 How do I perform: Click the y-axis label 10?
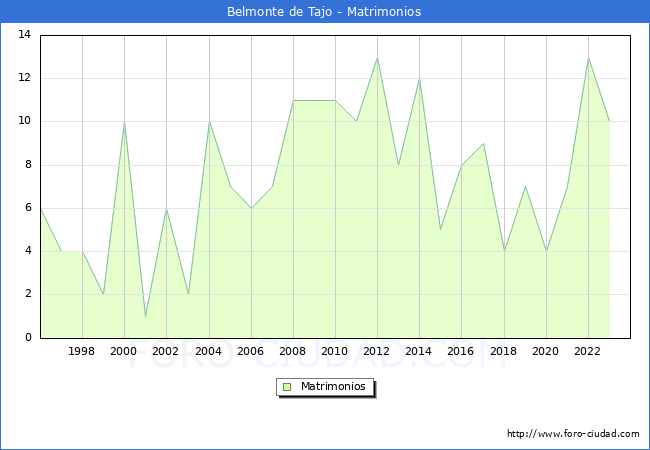coord(24,121)
